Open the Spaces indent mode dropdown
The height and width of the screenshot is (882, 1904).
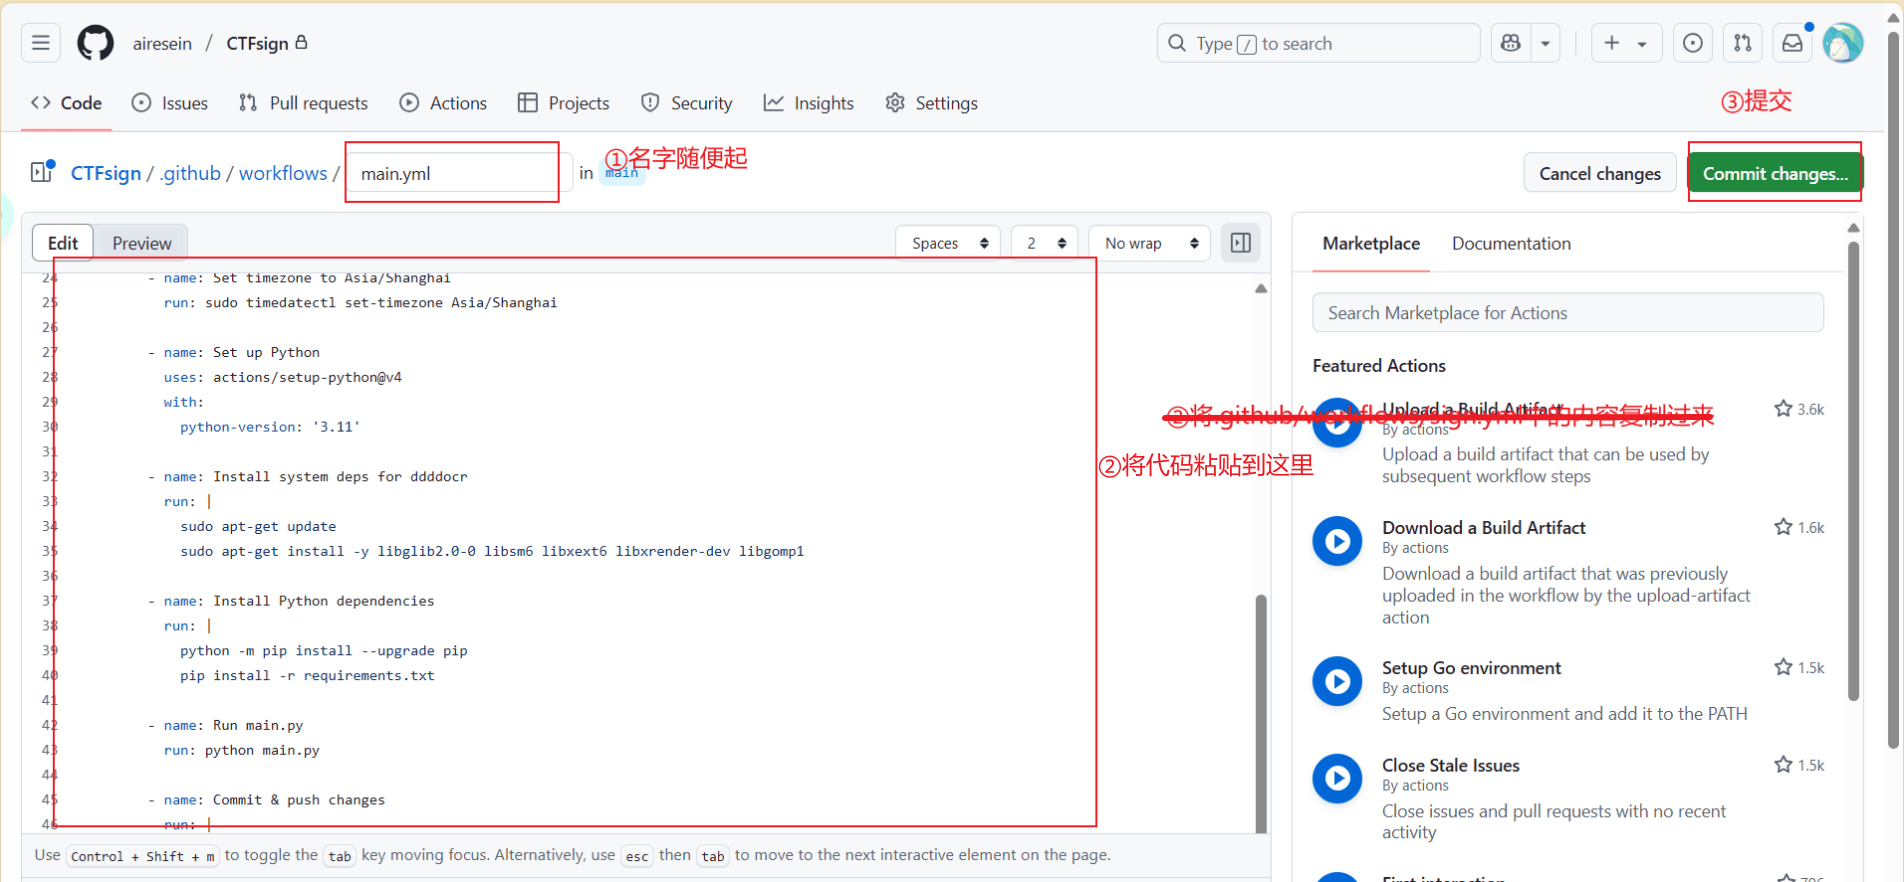pyautogui.click(x=949, y=243)
